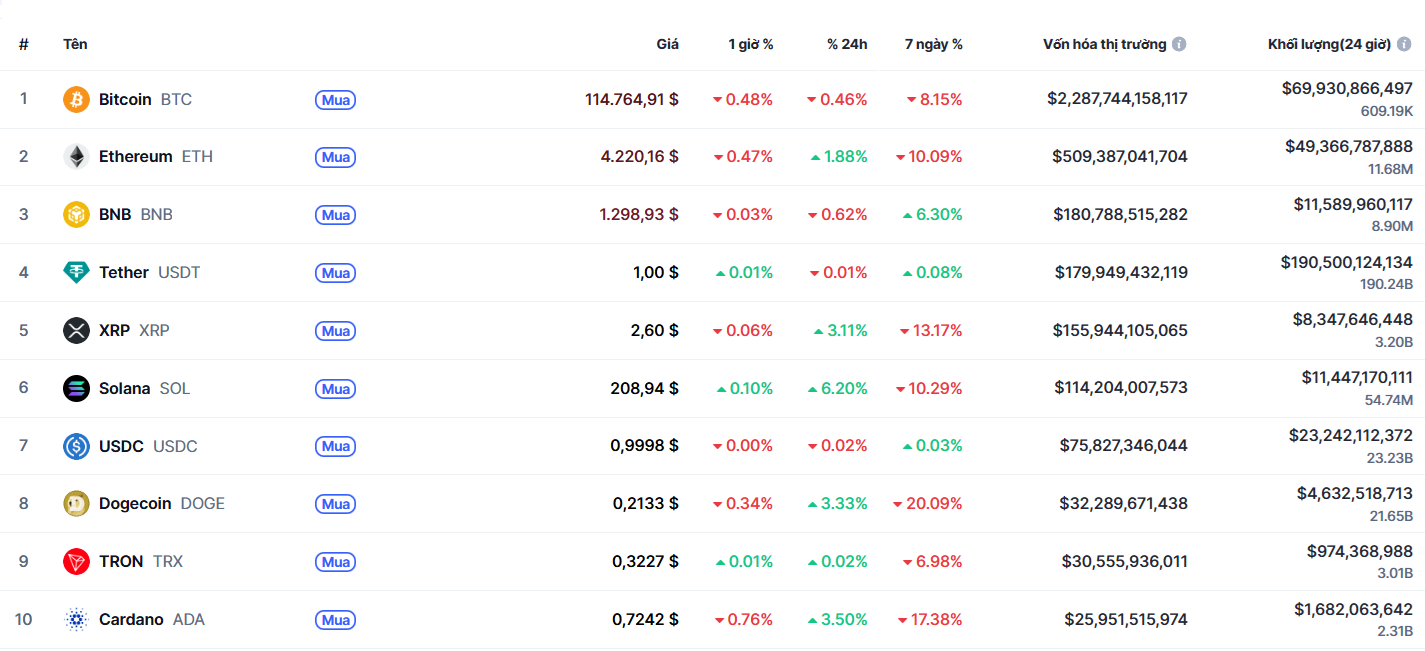Sort table by Giá column header

click(667, 44)
